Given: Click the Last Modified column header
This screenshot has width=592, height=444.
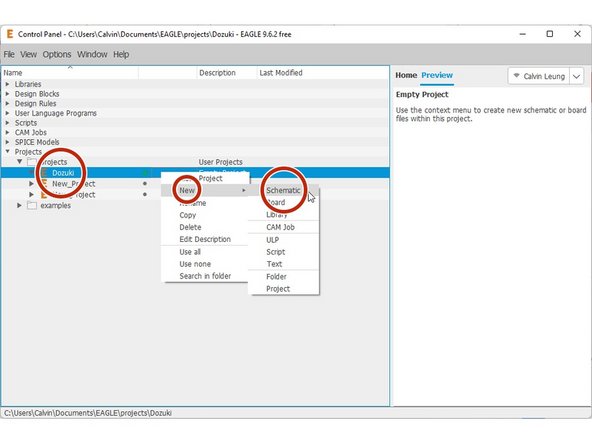Looking at the screenshot, I should click(x=323, y=72).
